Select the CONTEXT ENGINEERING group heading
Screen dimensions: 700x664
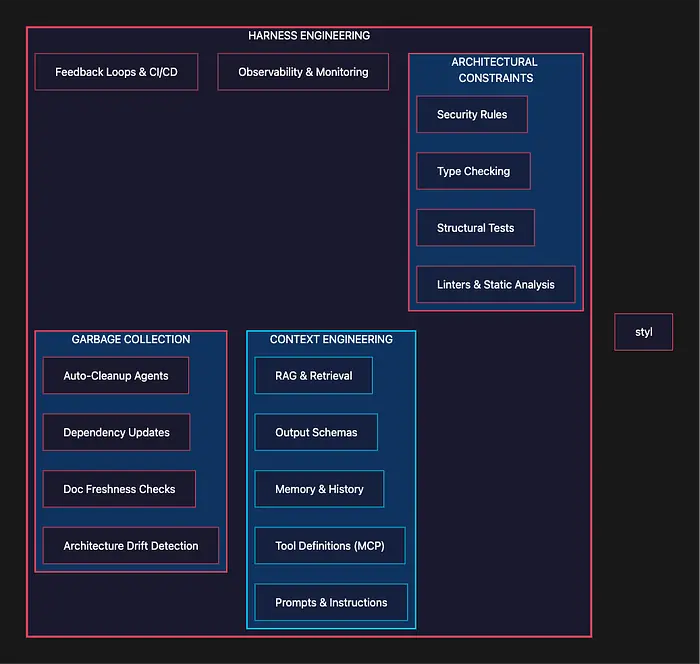(331, 339)
